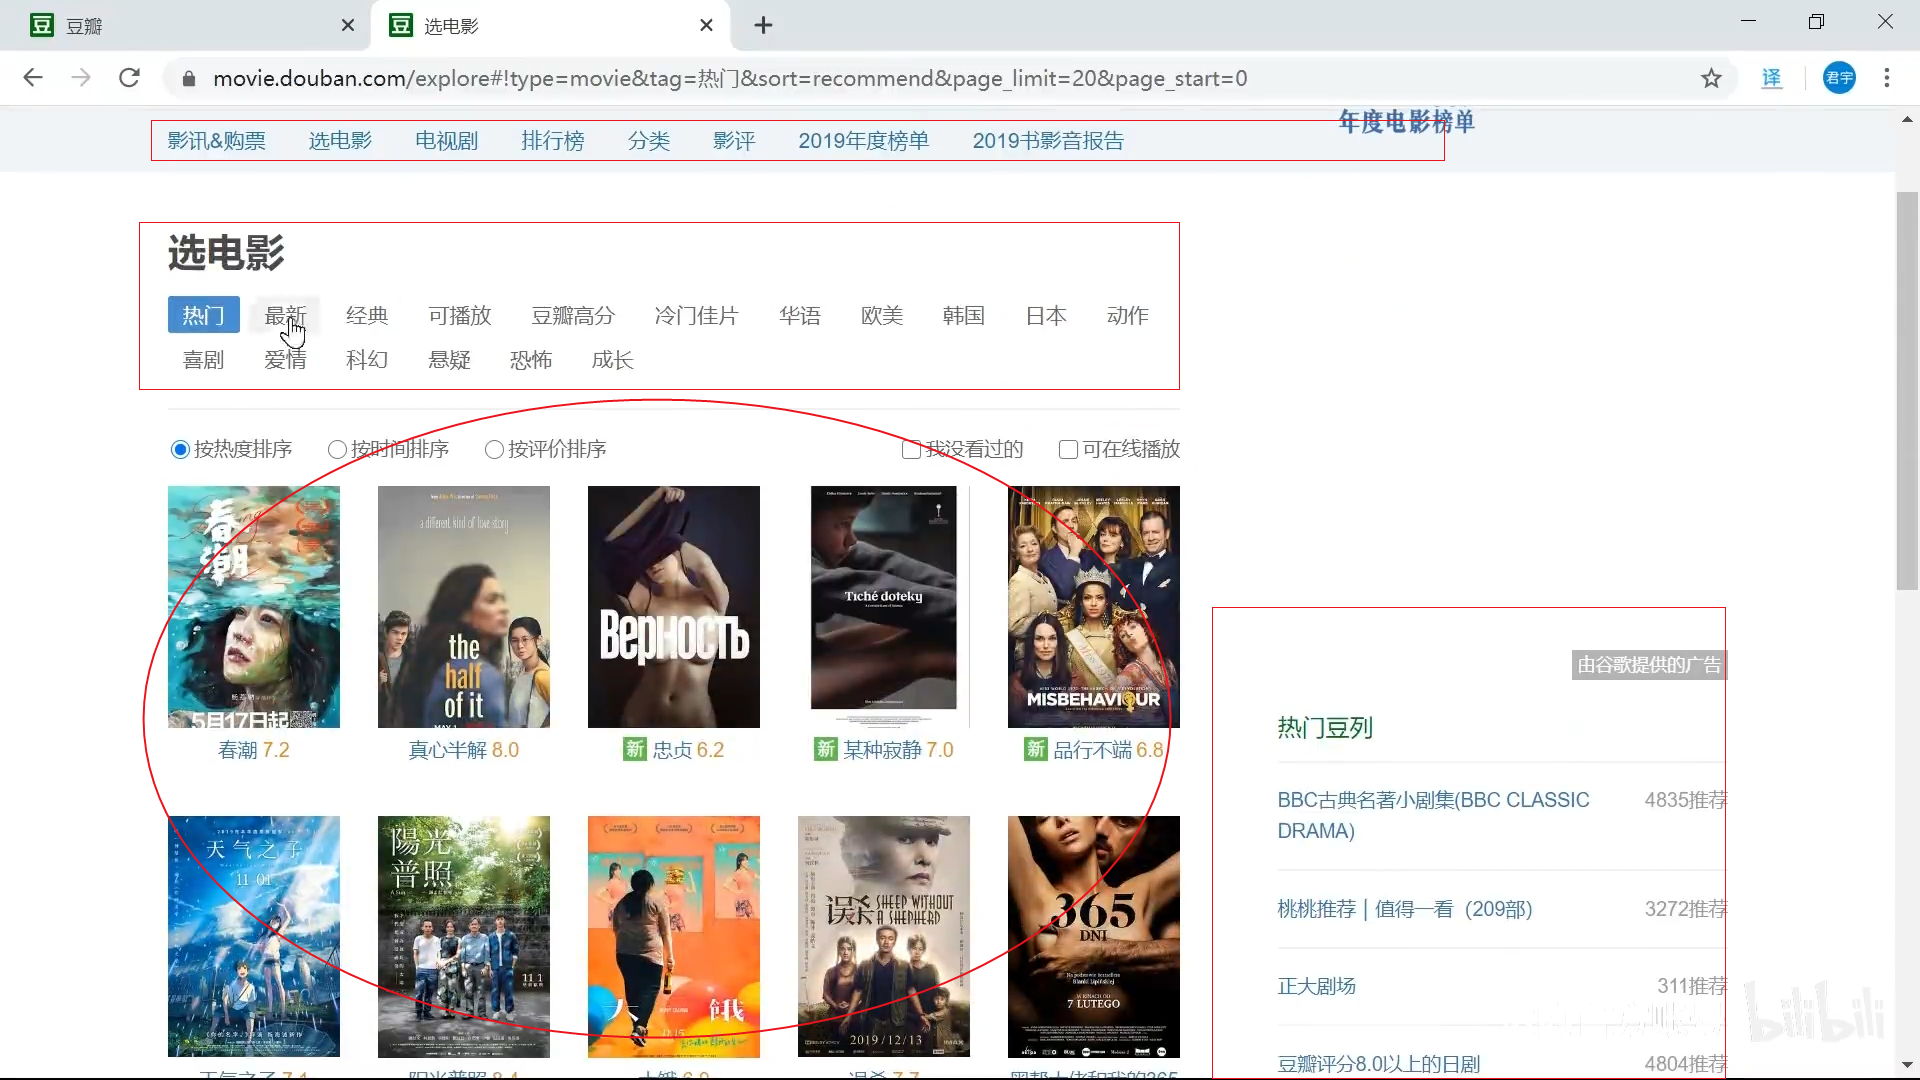Viewport: 1920px width, 1080px height.
Task: Select the 豆瓣高分 tag
Action: [x=573, y=315]
